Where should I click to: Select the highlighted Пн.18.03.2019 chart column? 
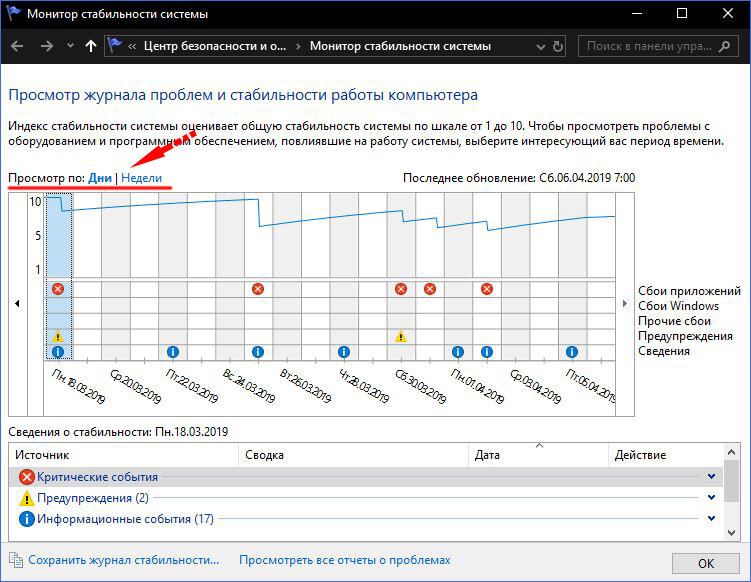click(x=58, y=276)
